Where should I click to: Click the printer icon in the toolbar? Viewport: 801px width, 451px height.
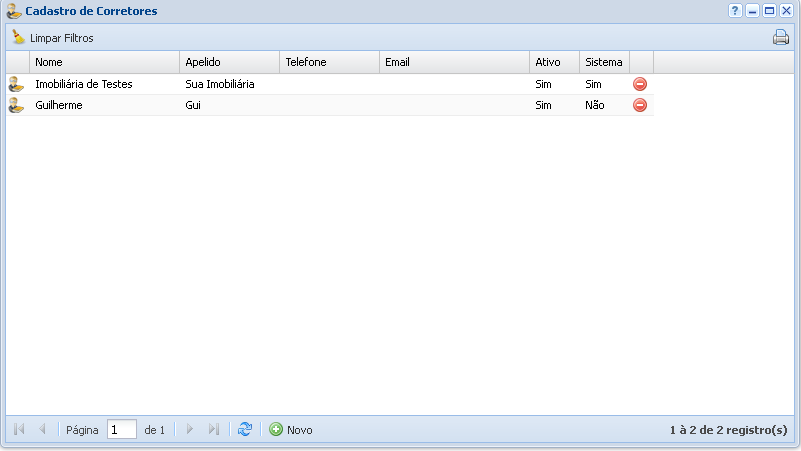tap(780, 38)
